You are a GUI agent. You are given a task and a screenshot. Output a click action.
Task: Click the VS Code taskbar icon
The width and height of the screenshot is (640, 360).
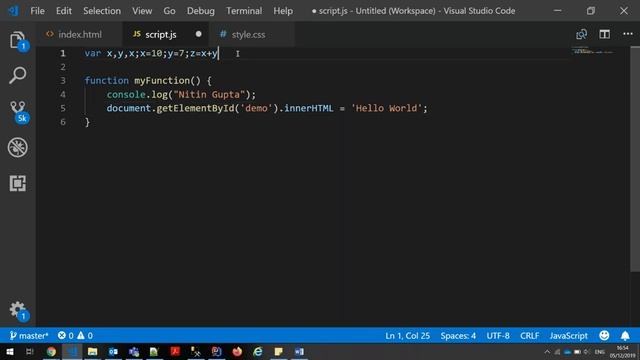[x=72, y=351]
